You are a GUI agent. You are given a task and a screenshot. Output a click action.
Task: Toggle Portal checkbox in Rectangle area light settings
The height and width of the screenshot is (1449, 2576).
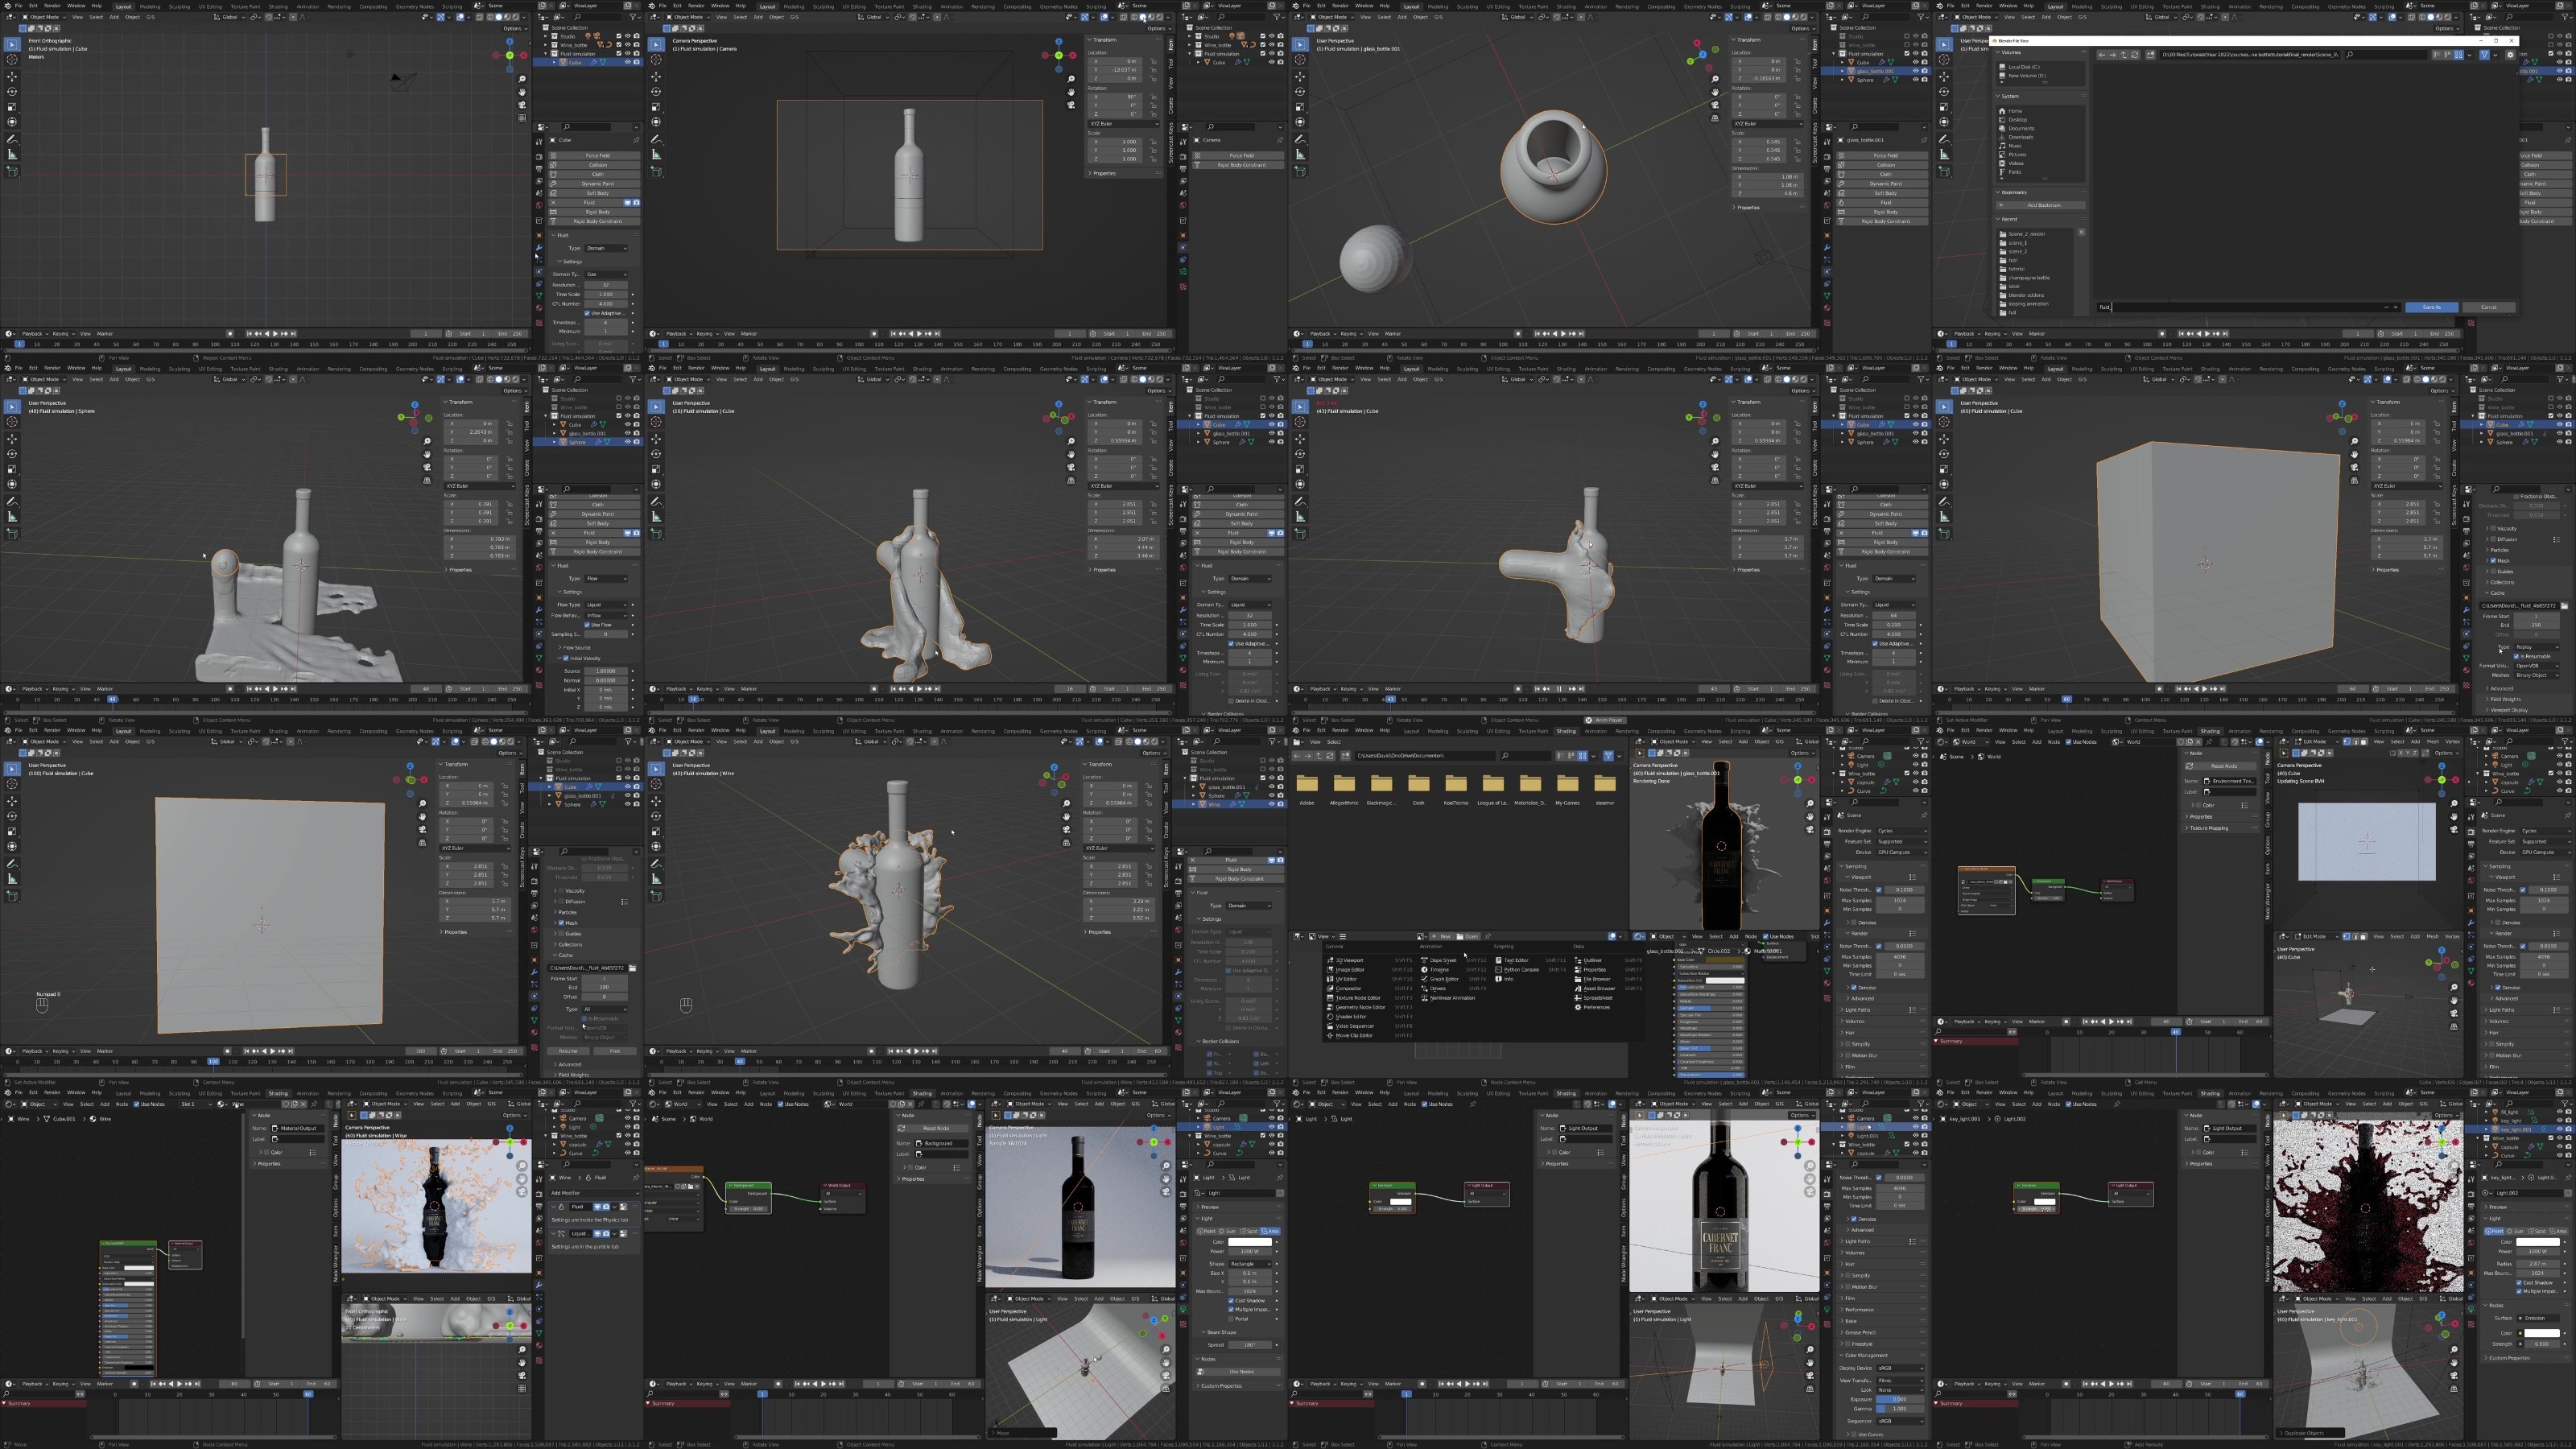click(1230, 1318)
